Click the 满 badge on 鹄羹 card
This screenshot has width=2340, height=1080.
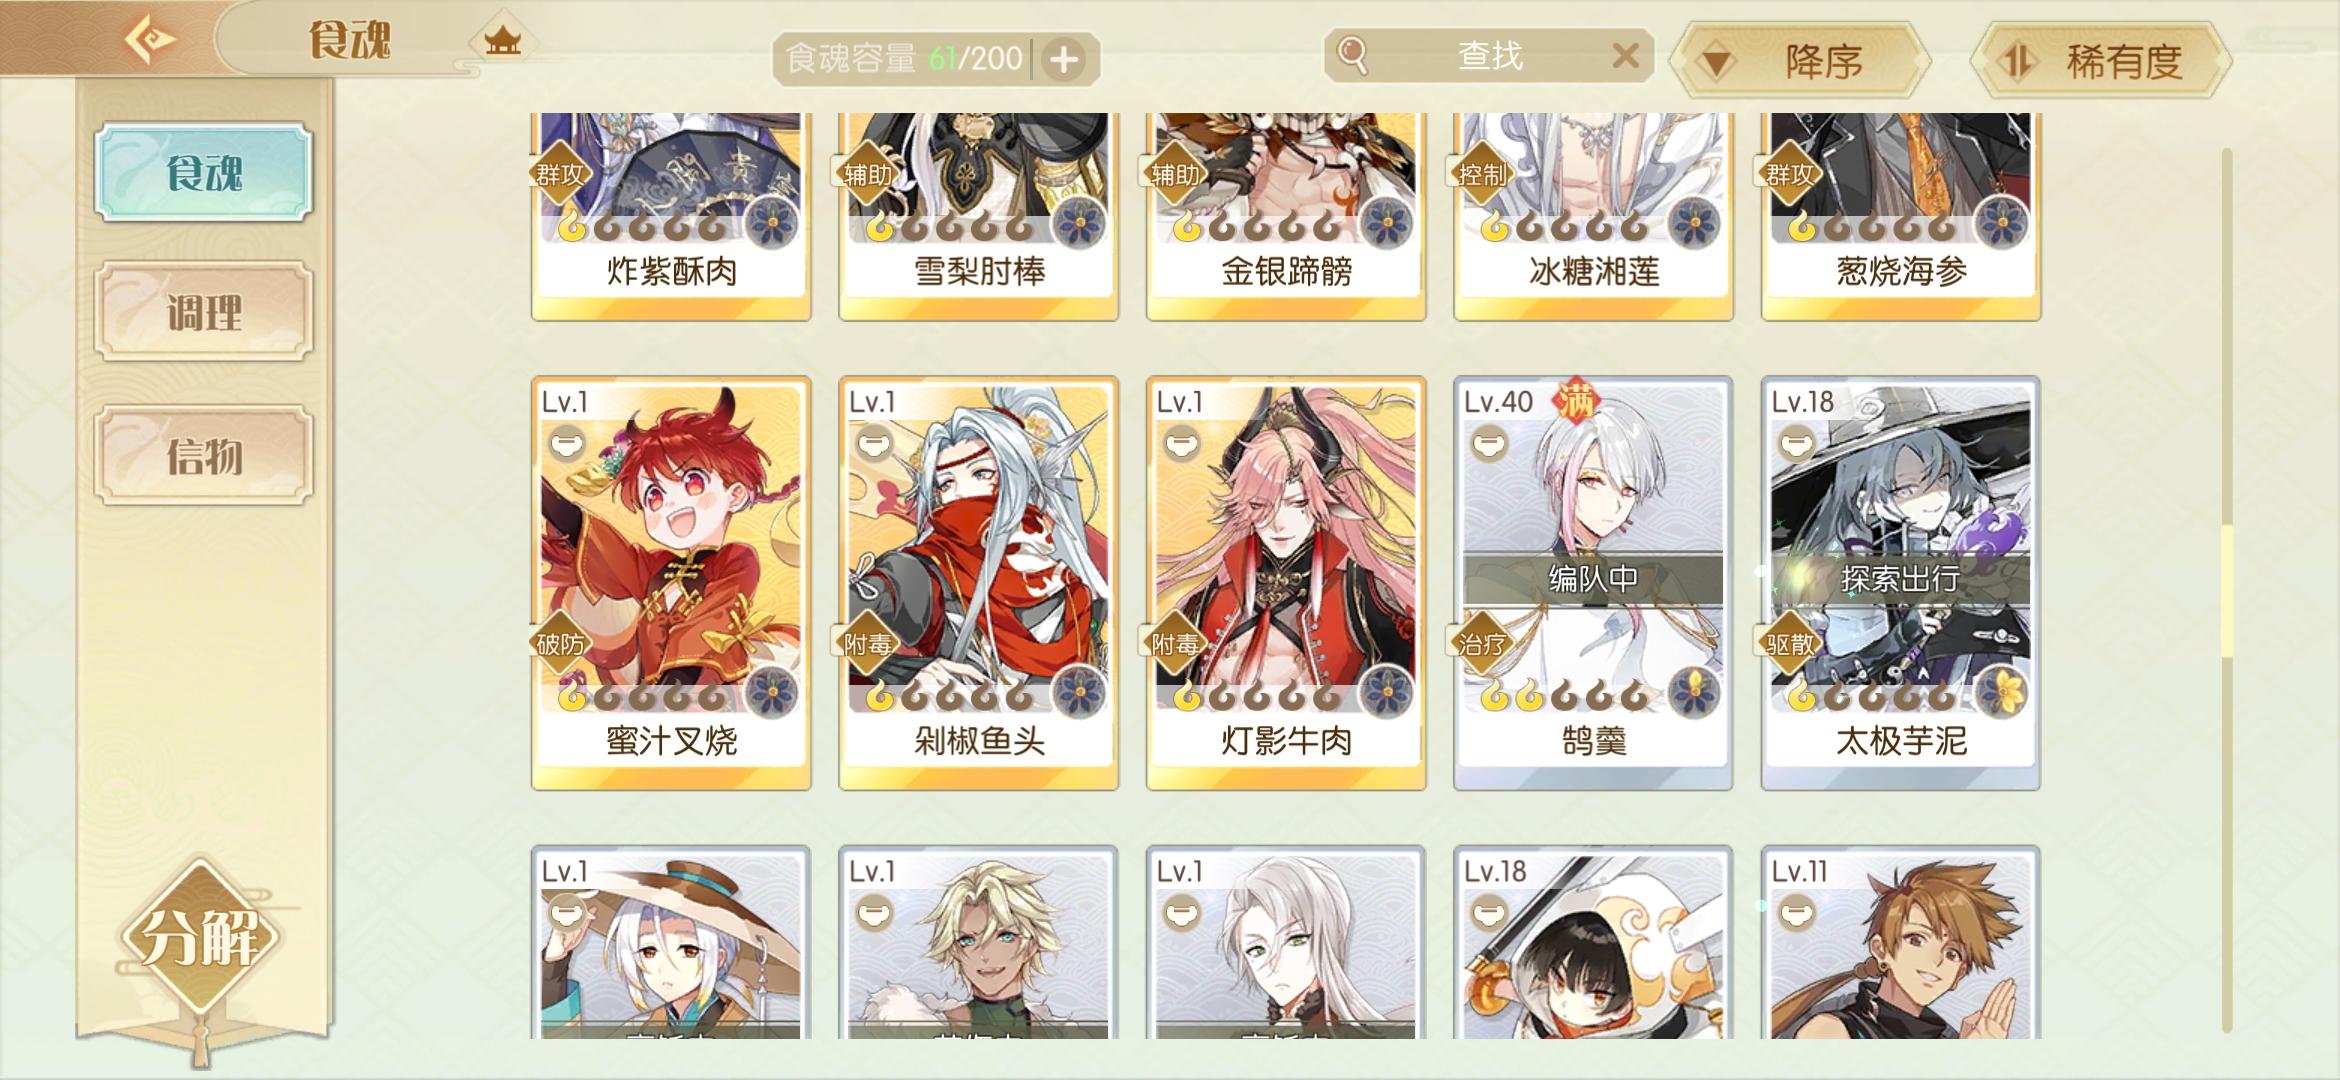pos(1576,401)
